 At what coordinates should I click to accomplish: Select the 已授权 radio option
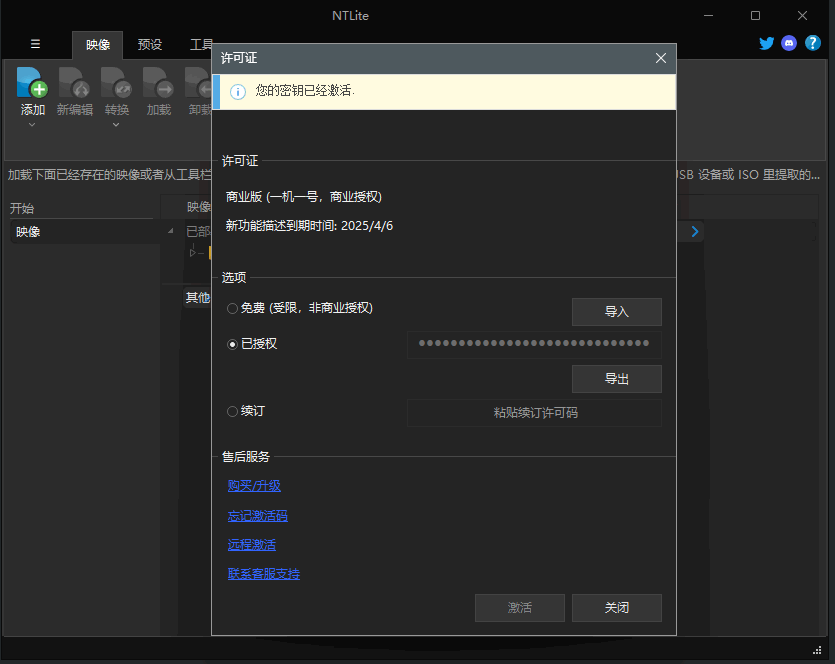coord(233,344)
